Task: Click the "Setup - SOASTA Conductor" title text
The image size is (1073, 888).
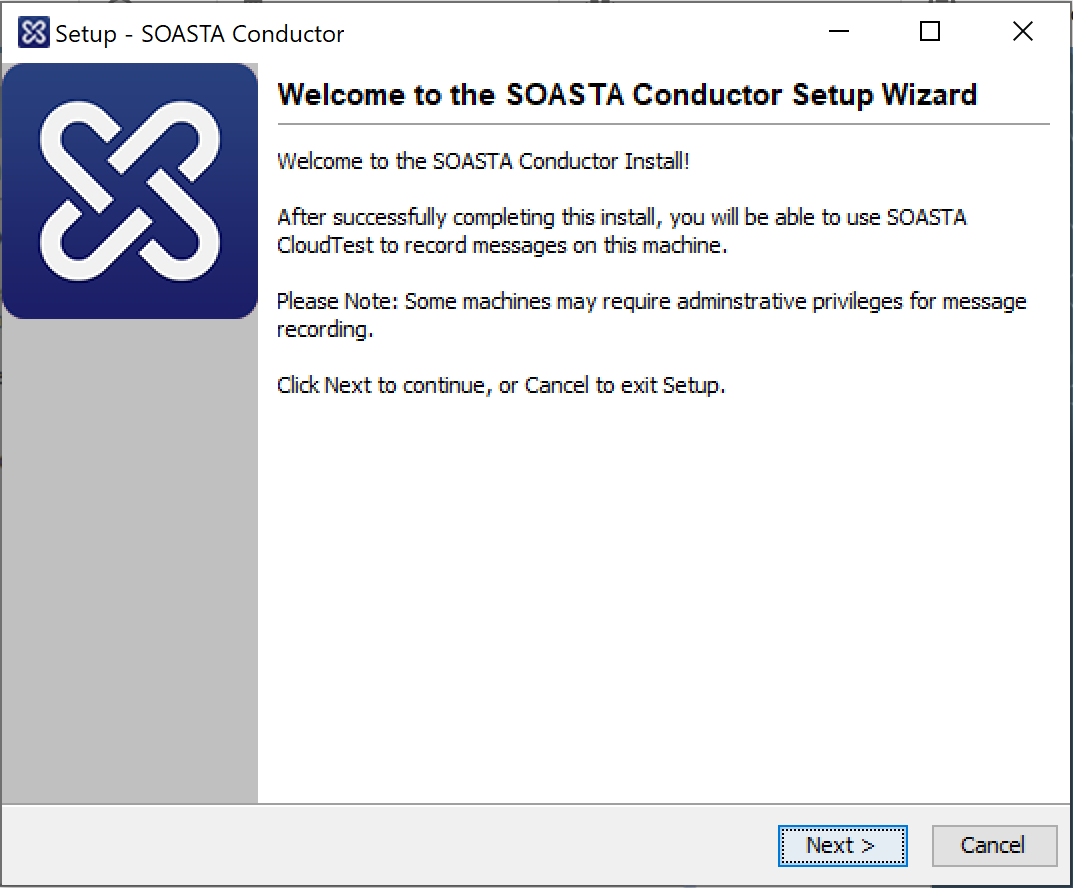Action: click(x=199, y=34)
